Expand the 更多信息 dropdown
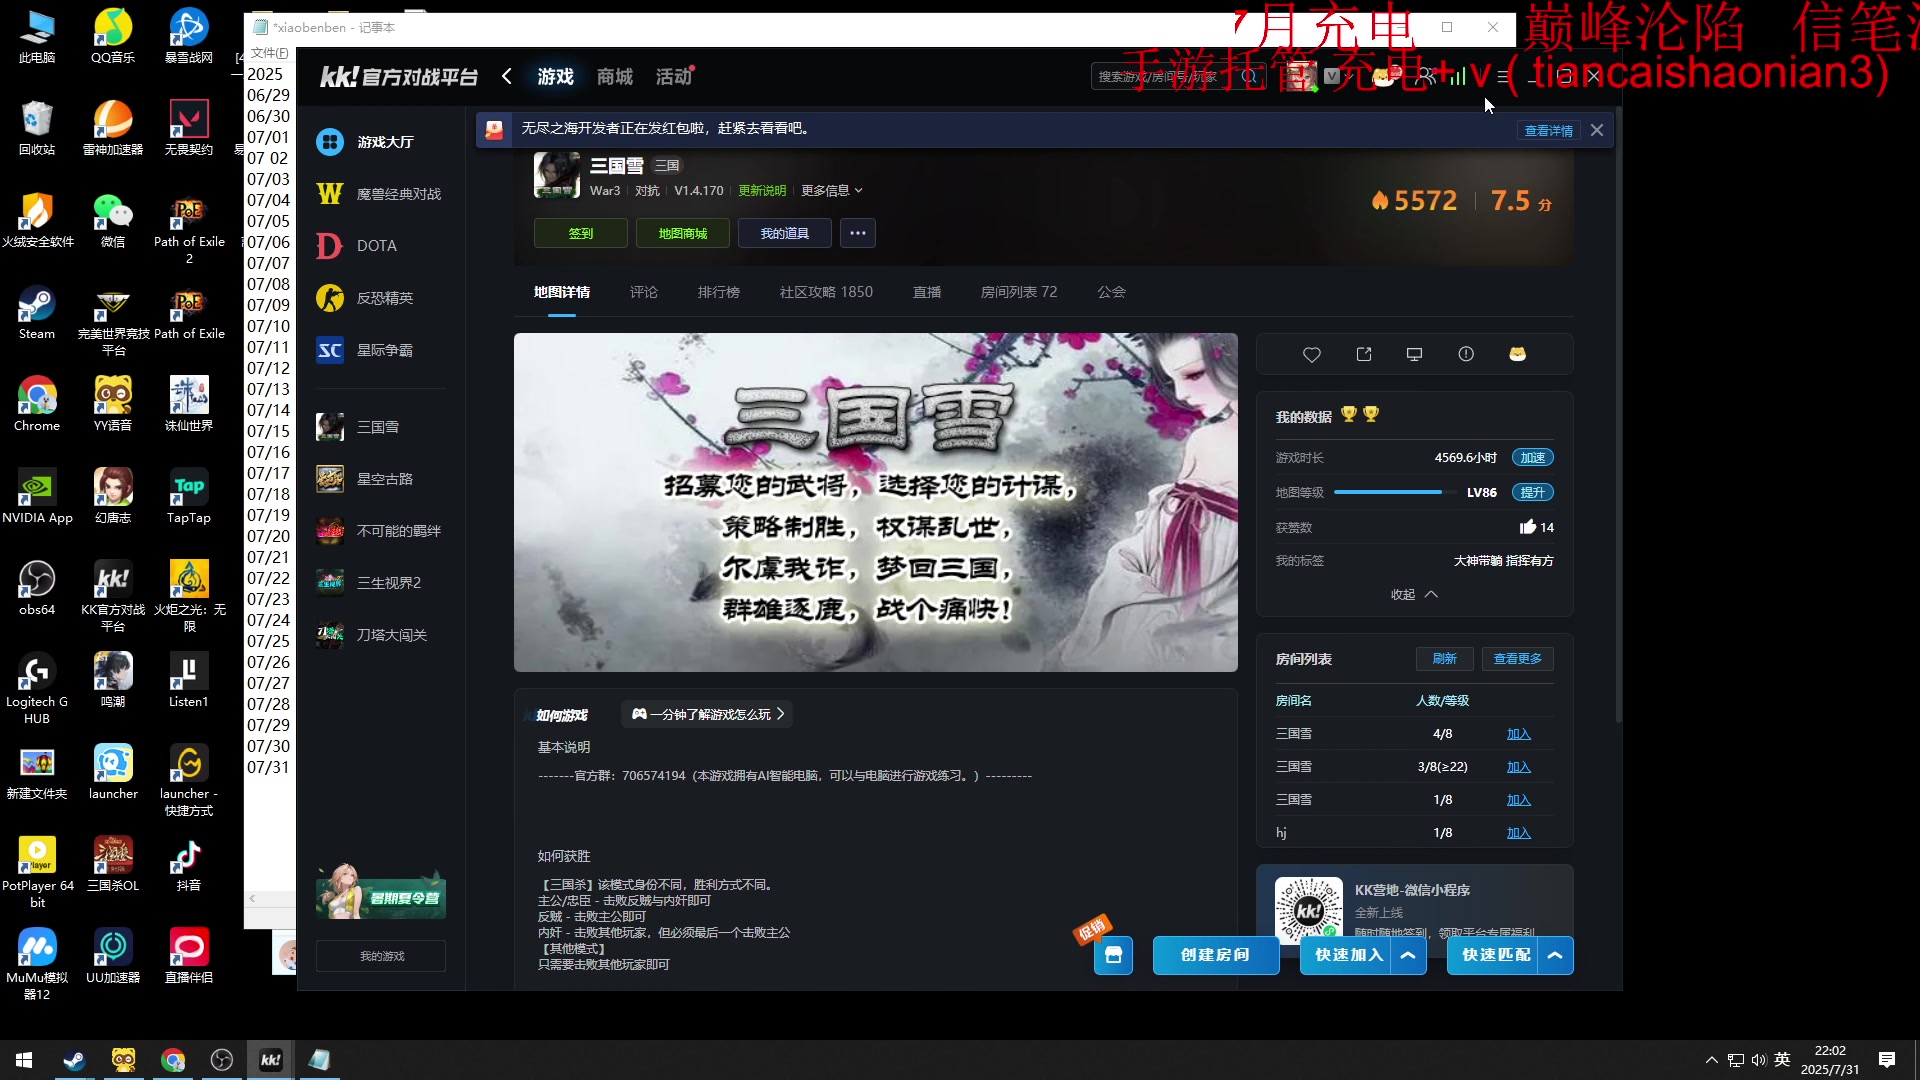1920x1080 pixels. click(831, 191)
